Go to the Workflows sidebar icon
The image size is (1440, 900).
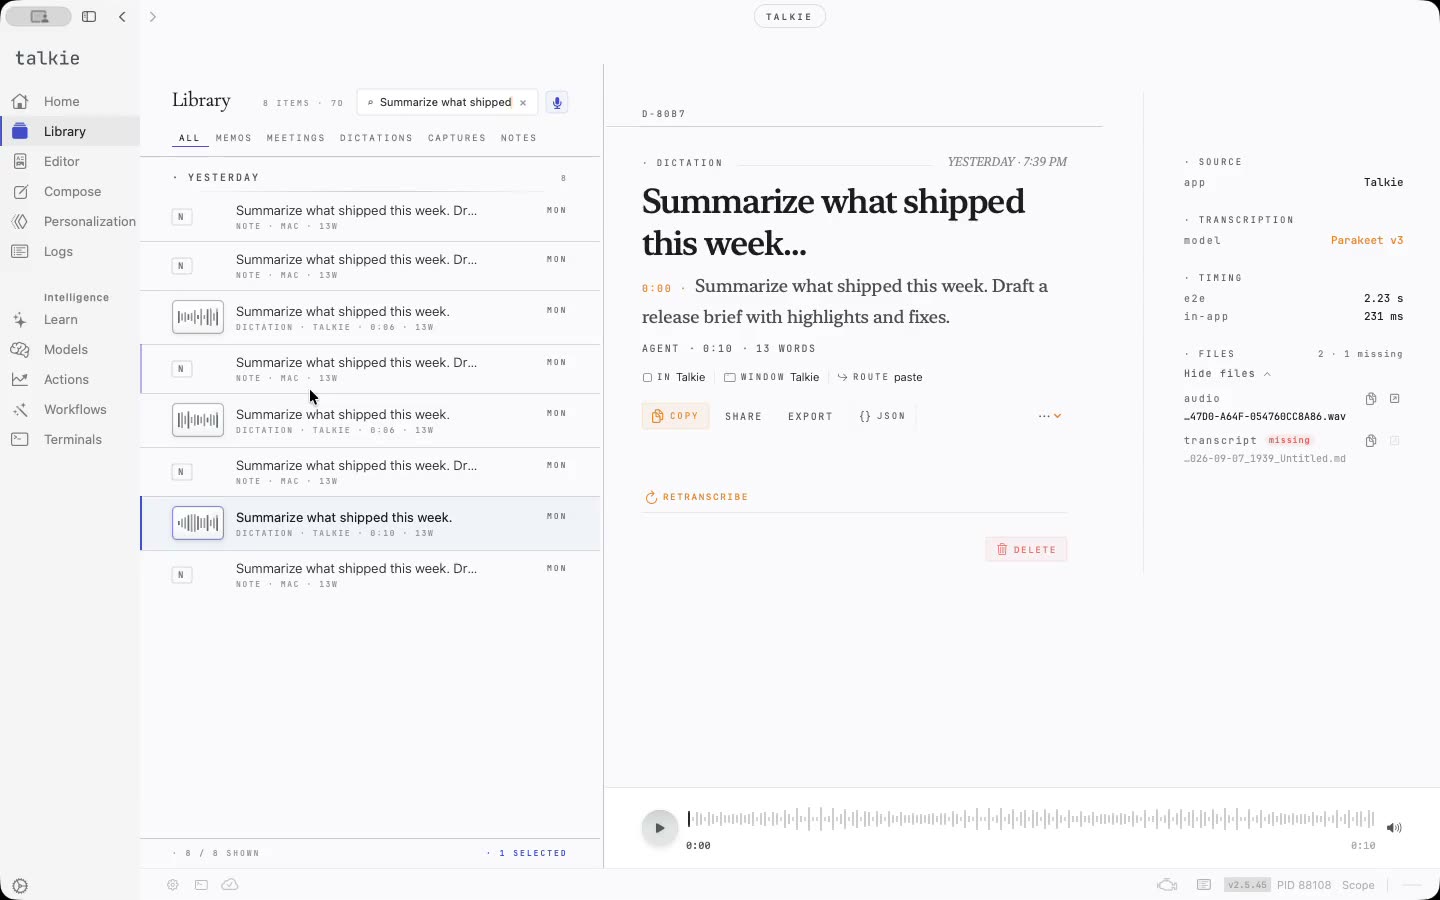coord(20,410)
